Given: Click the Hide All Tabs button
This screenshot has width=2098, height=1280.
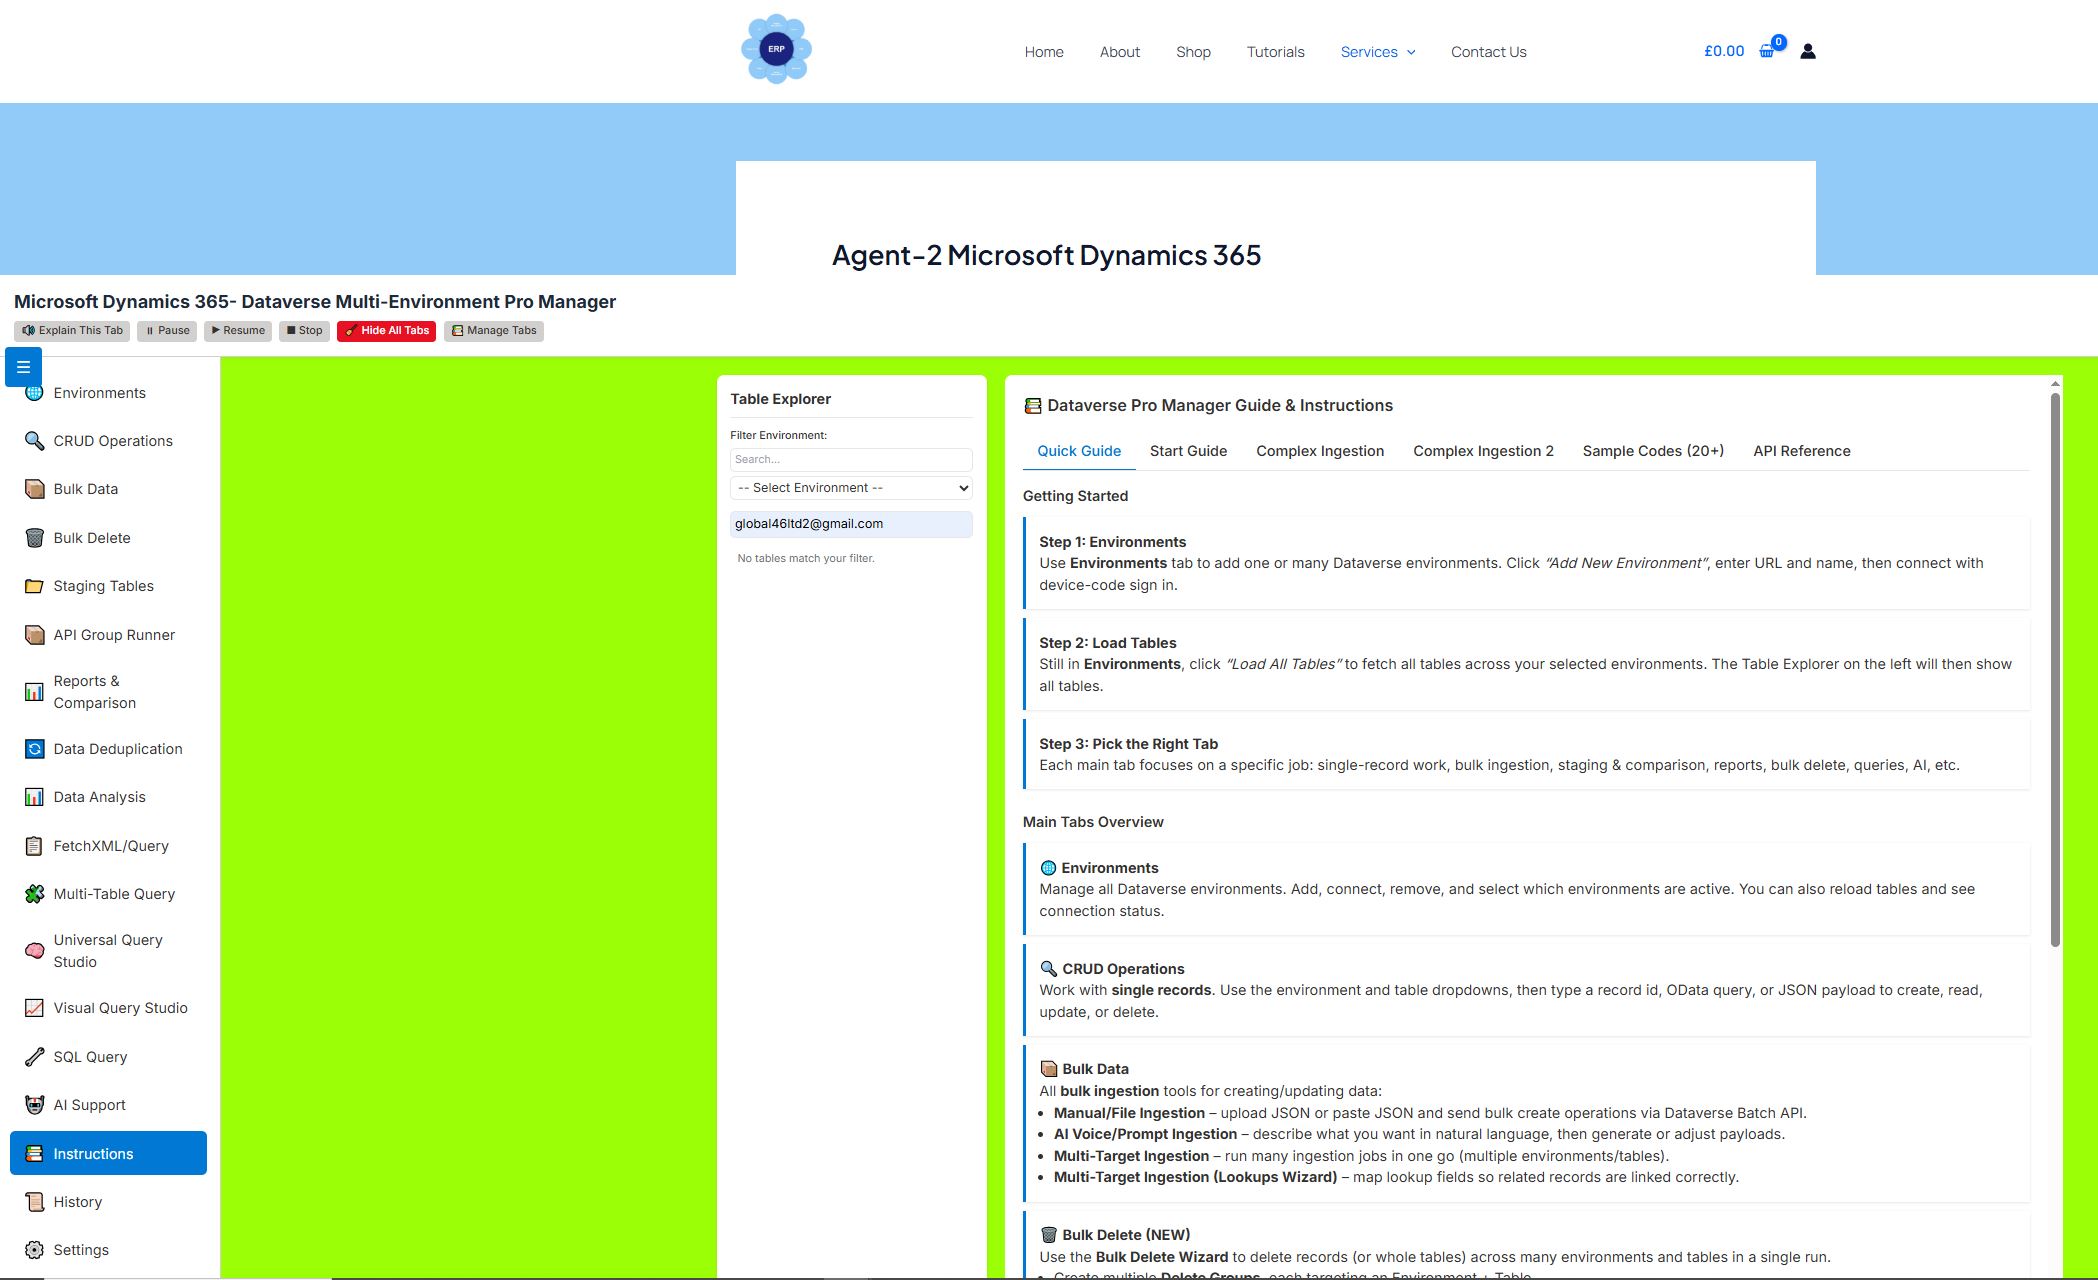Looking at the screenshot, I should click(x=386, y=330).
